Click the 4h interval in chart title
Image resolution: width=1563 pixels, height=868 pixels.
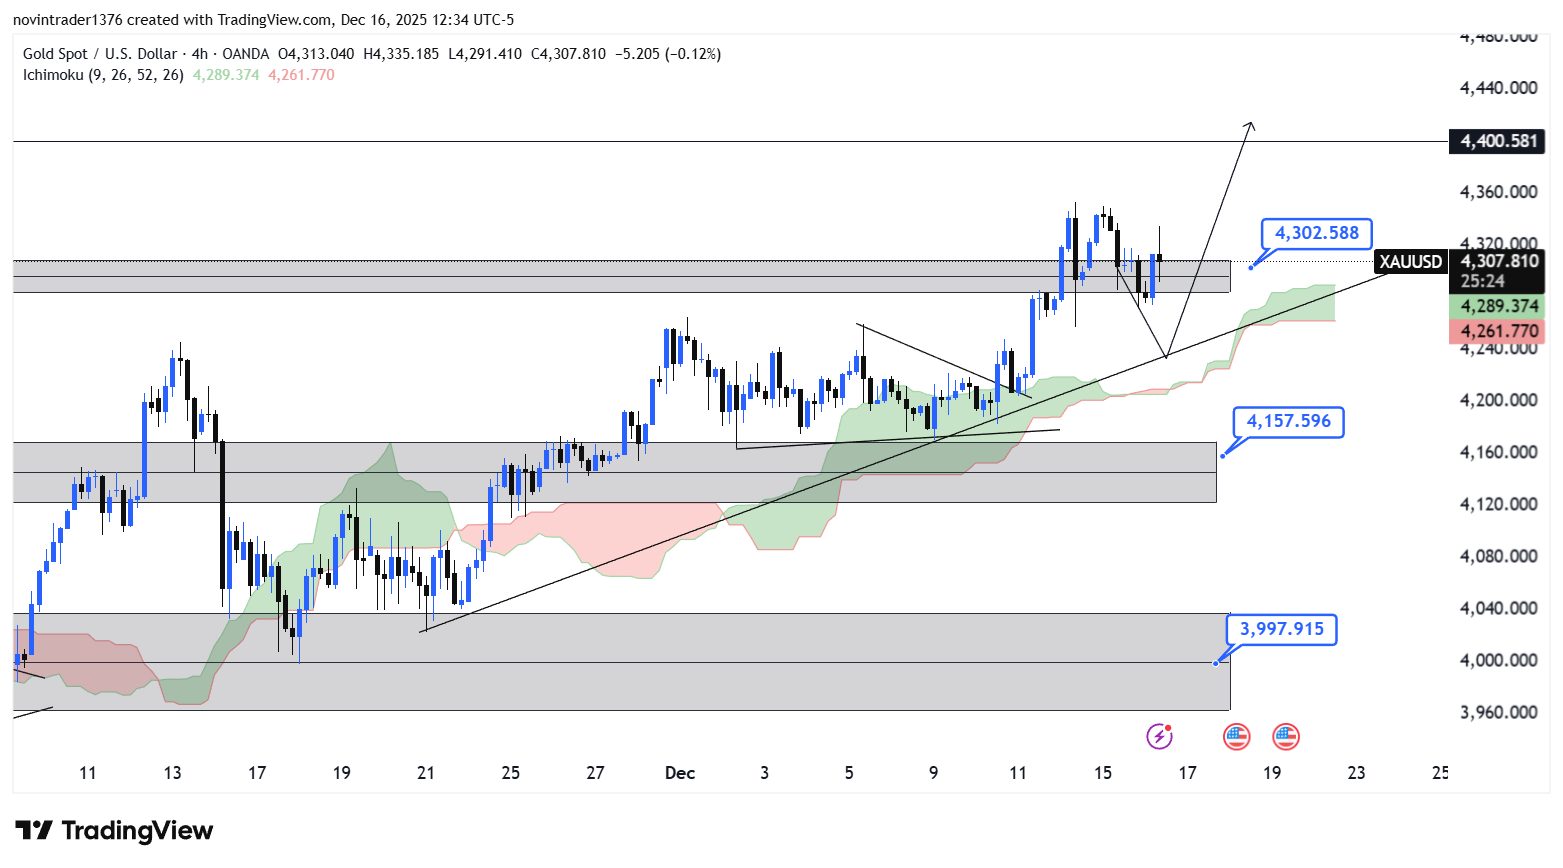pyautogui.click(x=199, y=54)
